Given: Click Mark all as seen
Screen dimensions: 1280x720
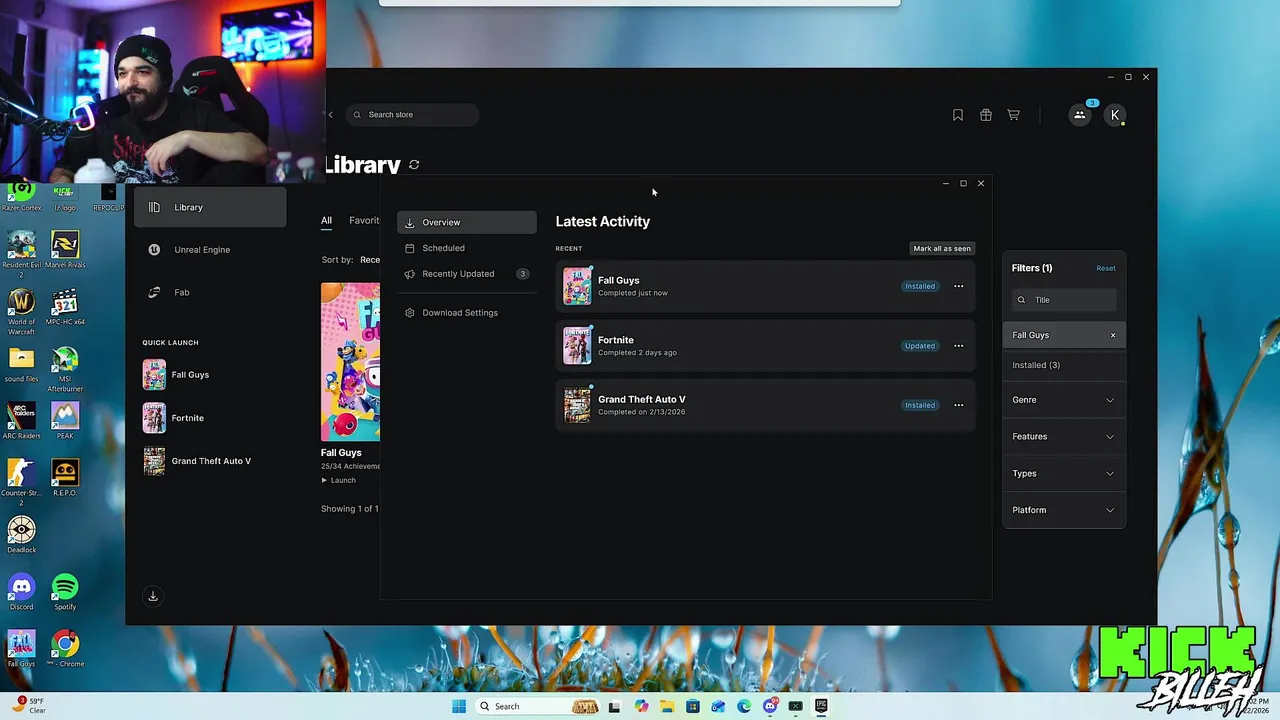Looking at the screenshot, I should (x=942, y=248).
